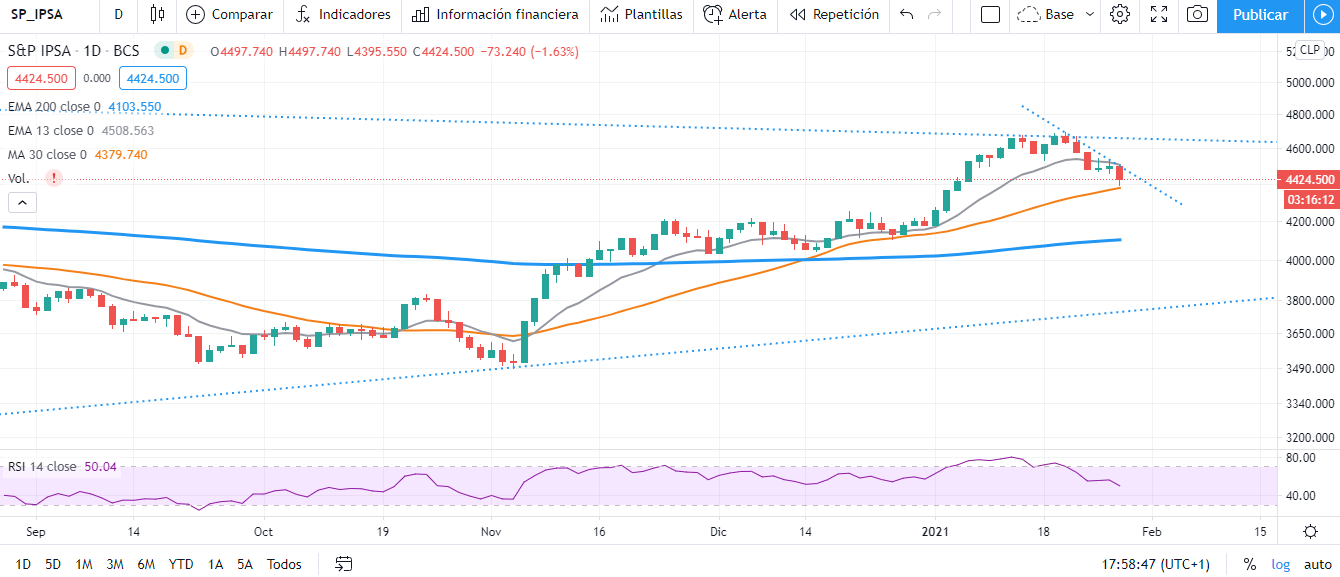Open chart settings gear in top toolbar
Viewport: 1340px width, 577px height.
(x=1121, y=15)
